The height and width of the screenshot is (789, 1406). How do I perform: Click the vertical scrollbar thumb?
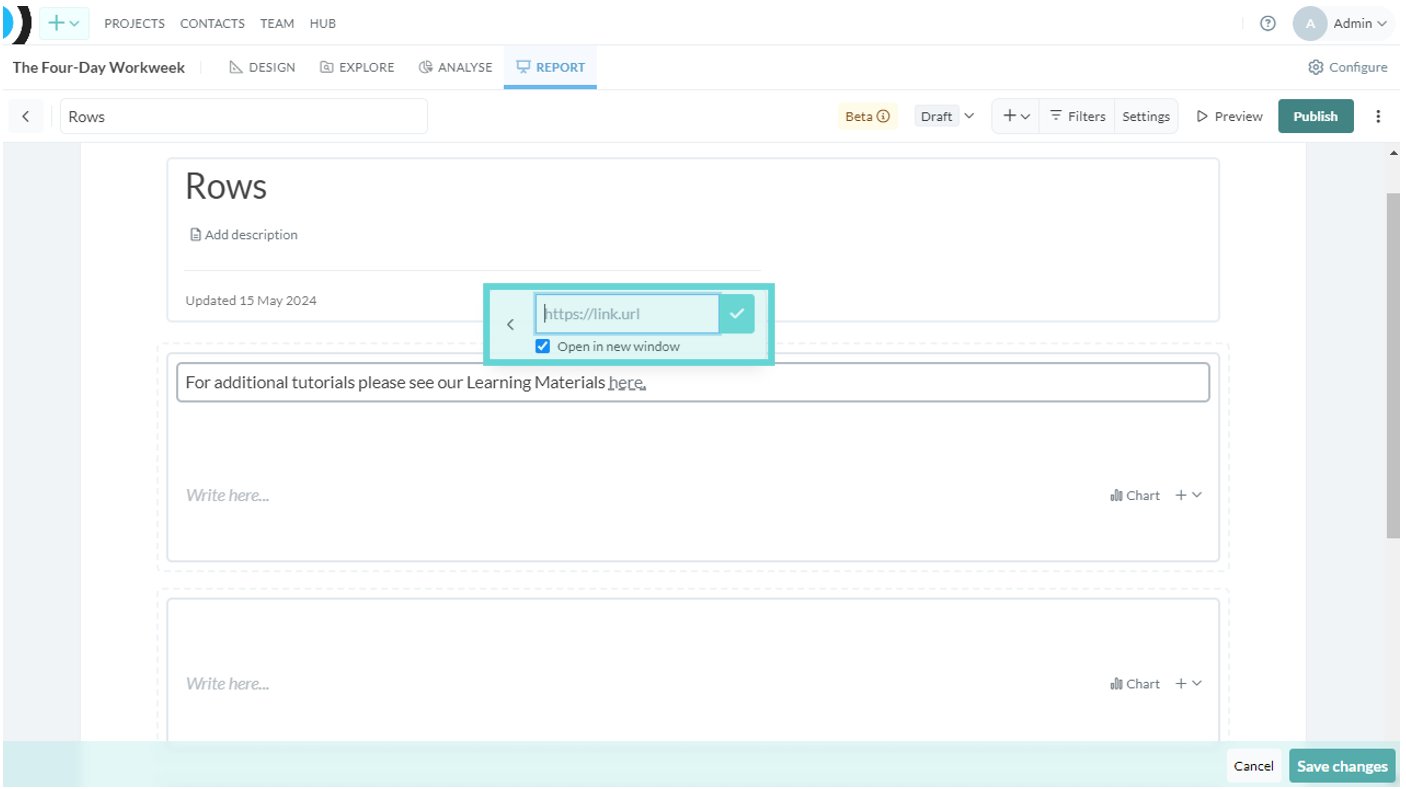(x=1393, y=365)
